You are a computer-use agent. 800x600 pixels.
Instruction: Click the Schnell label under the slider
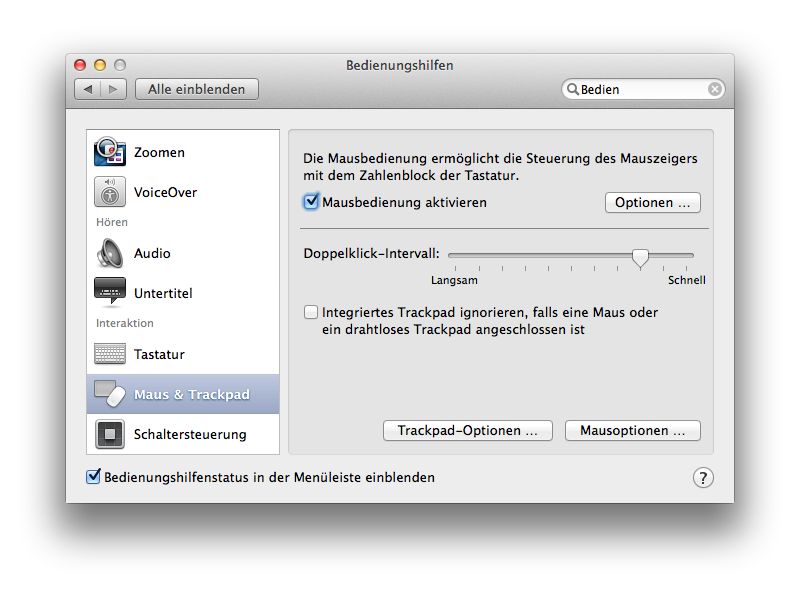(687, 280)
